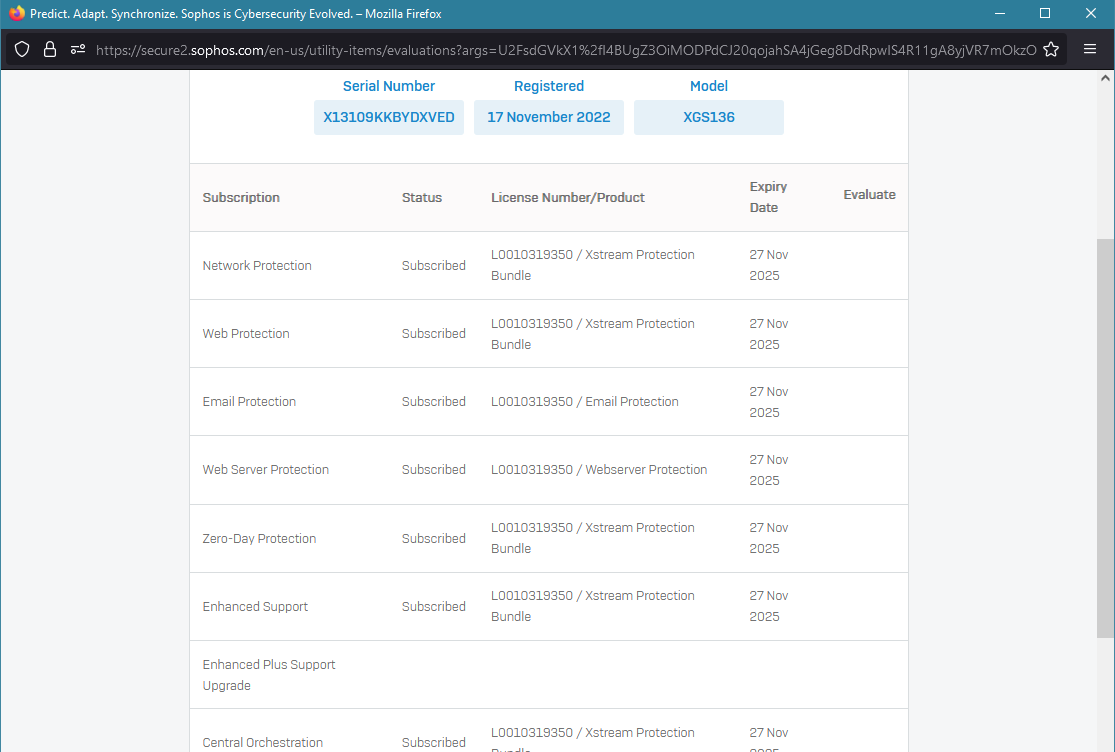The height and width of the screenshot is (752, 1115).
Task: Click the tracking protection shield icon
Action: tap(22, 50)
